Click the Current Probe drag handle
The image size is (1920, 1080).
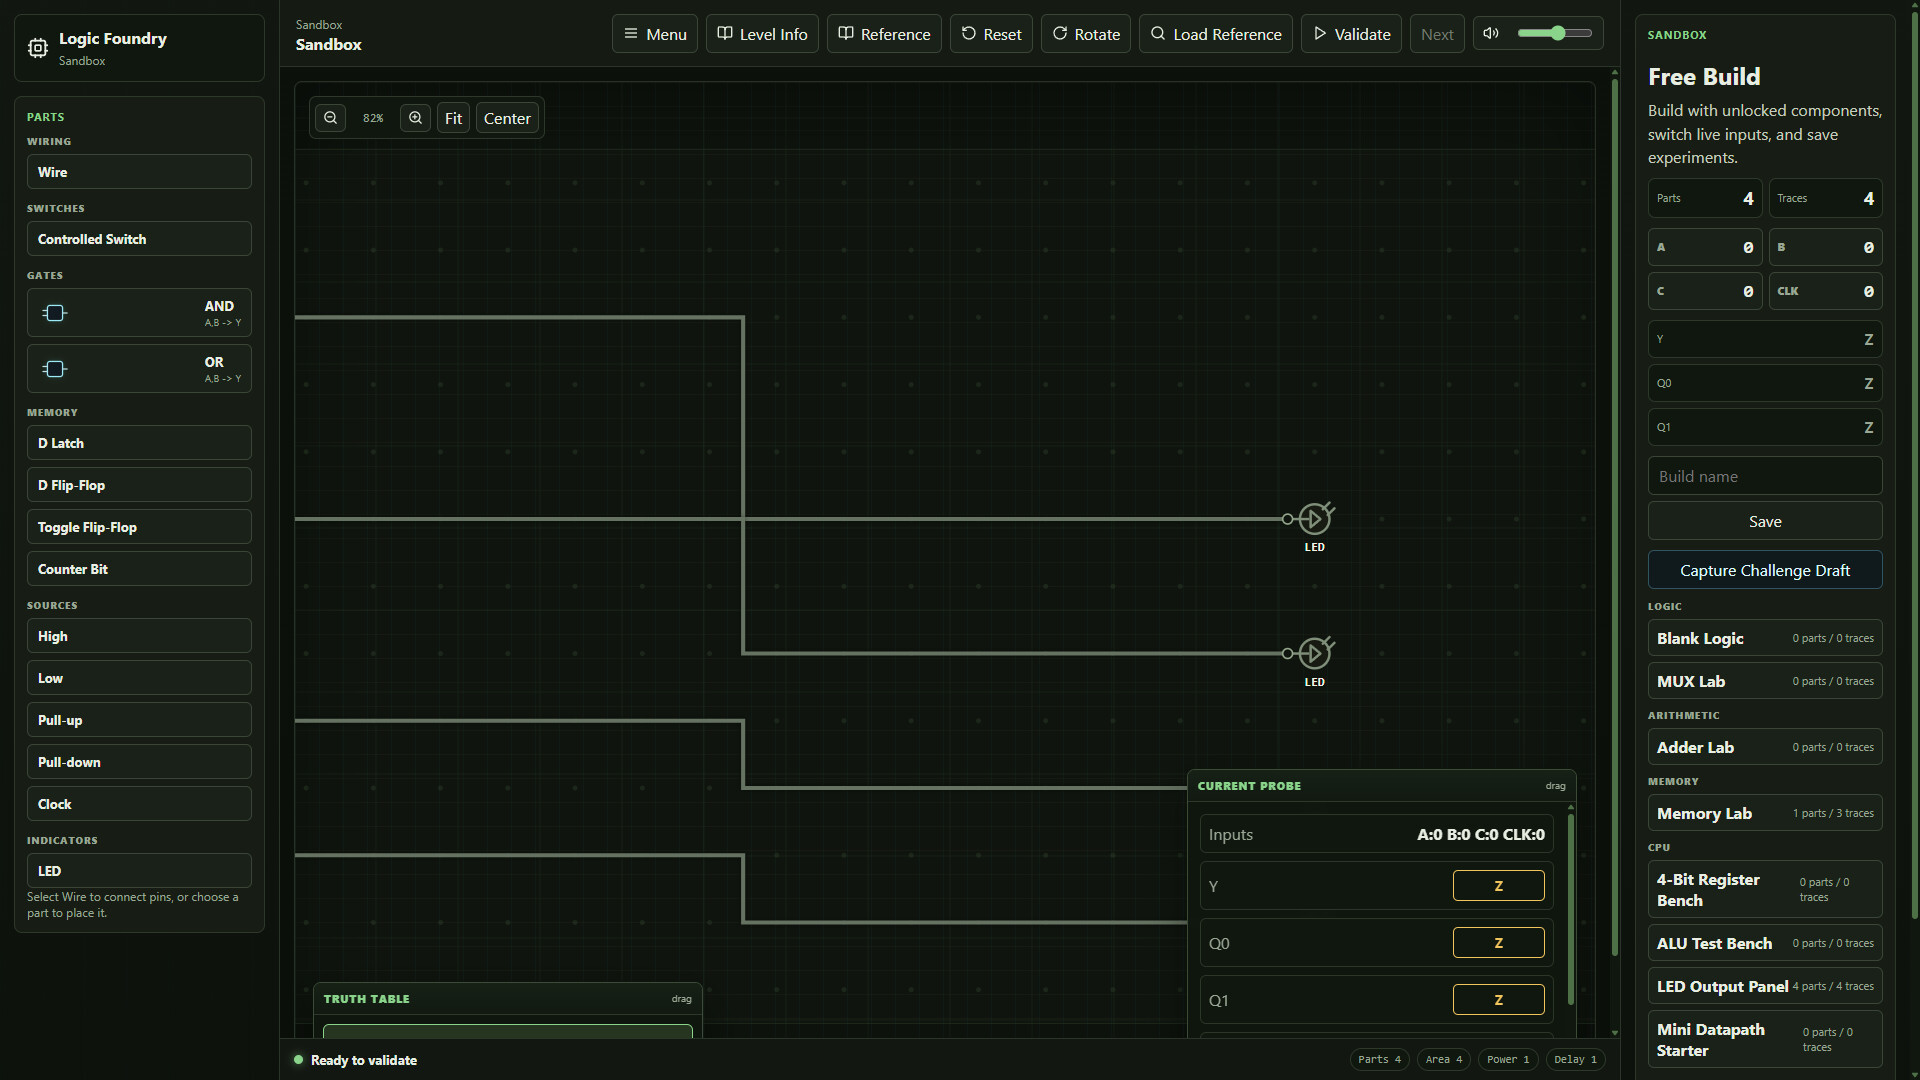coord(1555,786)
